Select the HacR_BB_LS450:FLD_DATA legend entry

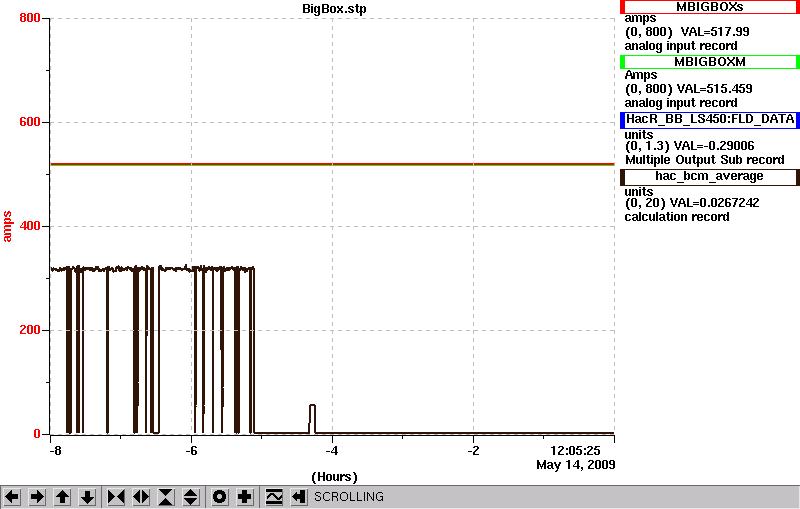[x=710, y=119]
